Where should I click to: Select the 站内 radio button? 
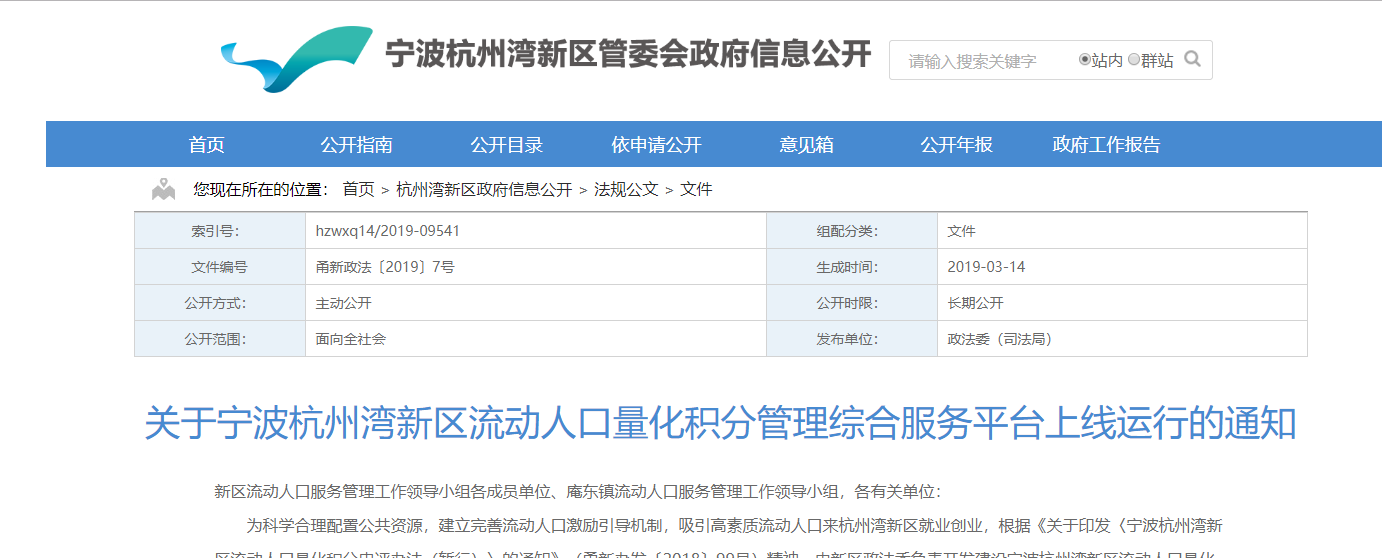click(1085, 60)
